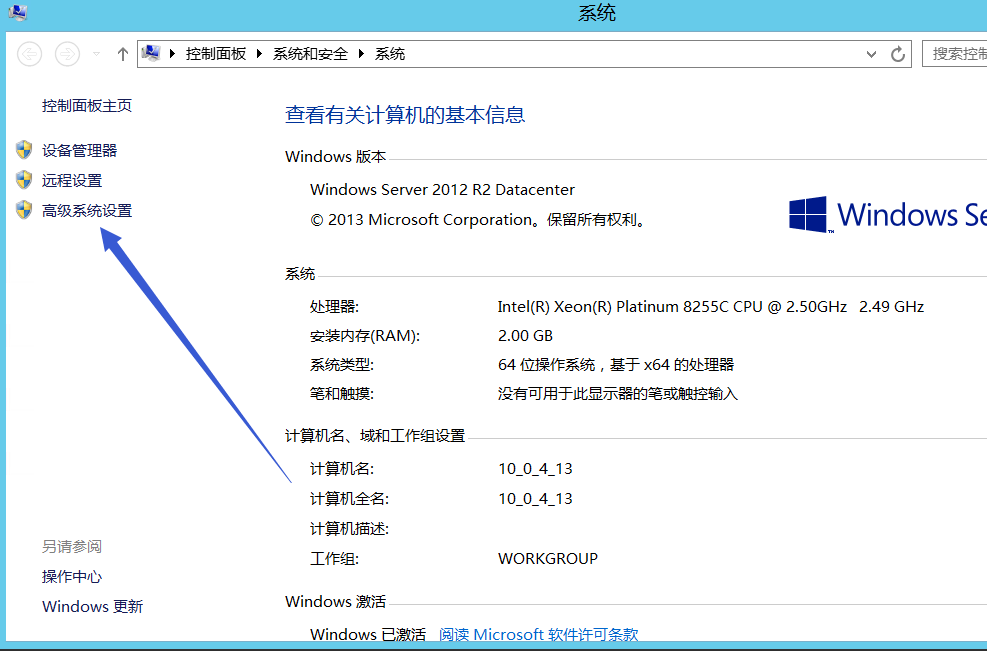This screenshot has height=651, width=987.
Task: Refresh the page using refresh icon
Action: point(898,54)
